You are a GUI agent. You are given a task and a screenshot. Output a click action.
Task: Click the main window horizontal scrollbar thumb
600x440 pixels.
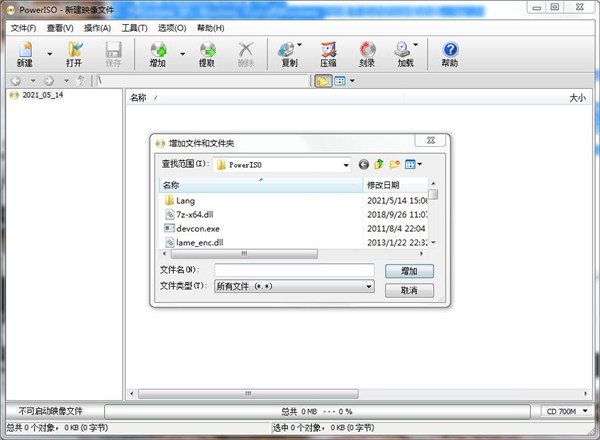248,393
